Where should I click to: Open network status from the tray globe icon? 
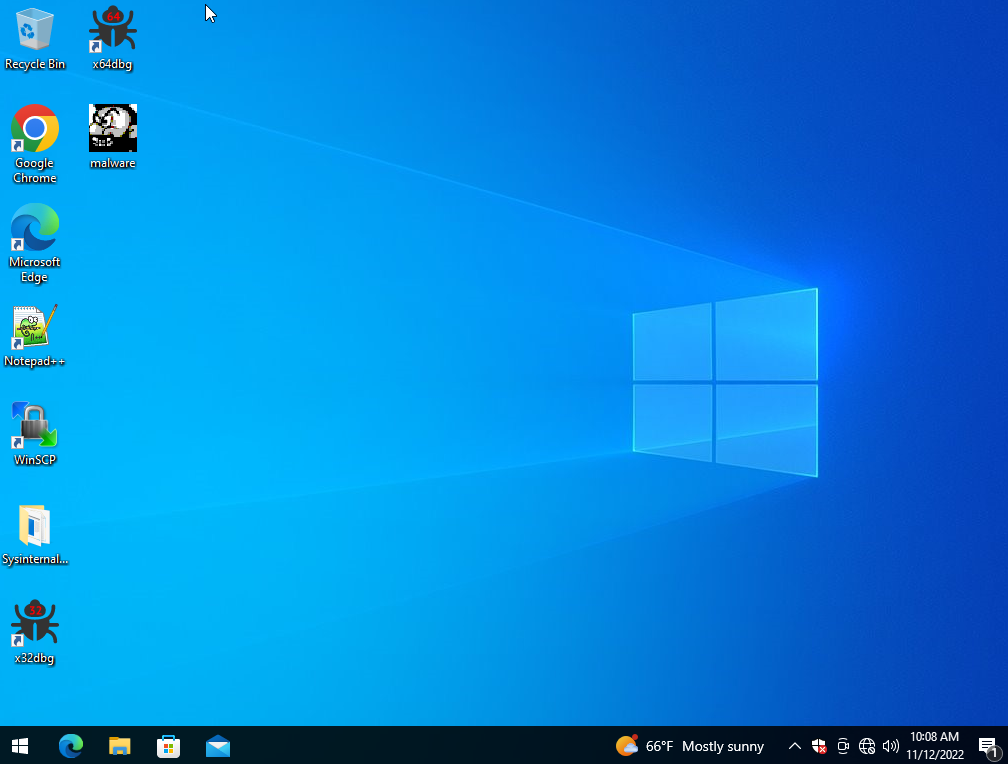point(866,746)
